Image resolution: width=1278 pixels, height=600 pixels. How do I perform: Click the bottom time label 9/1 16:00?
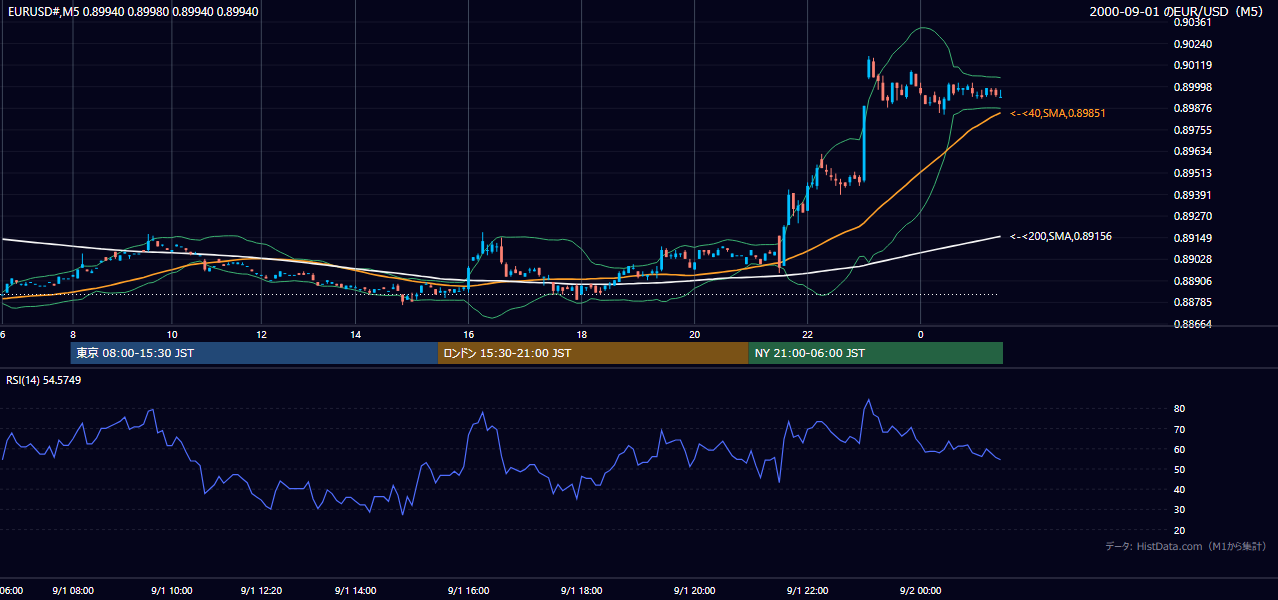click(468, 591)
